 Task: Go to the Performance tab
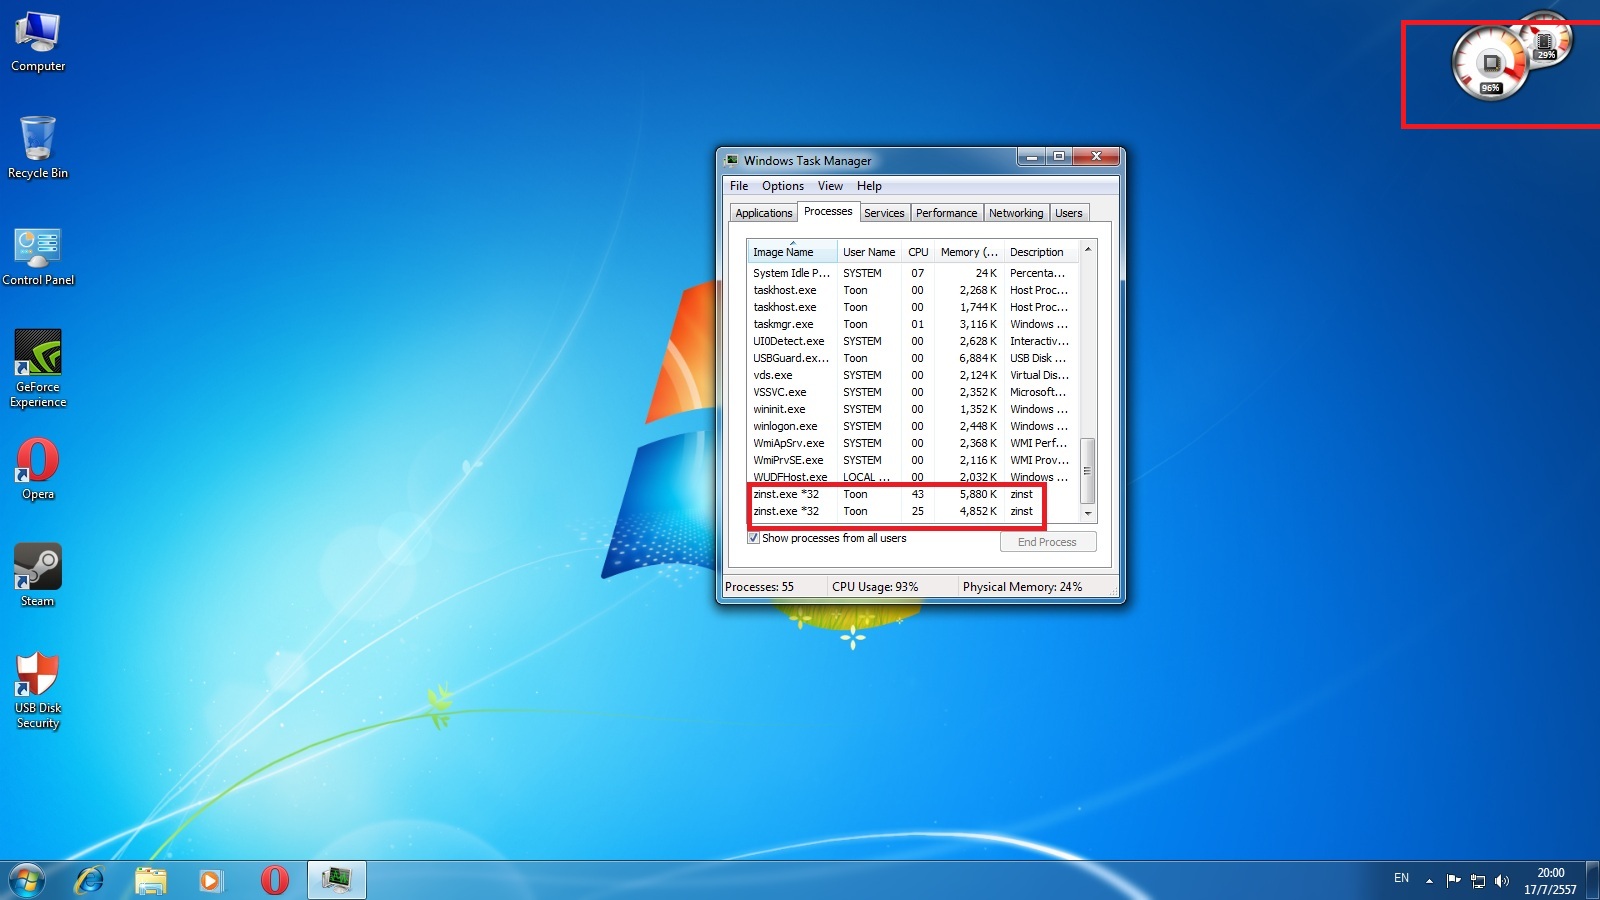point(947,213)
